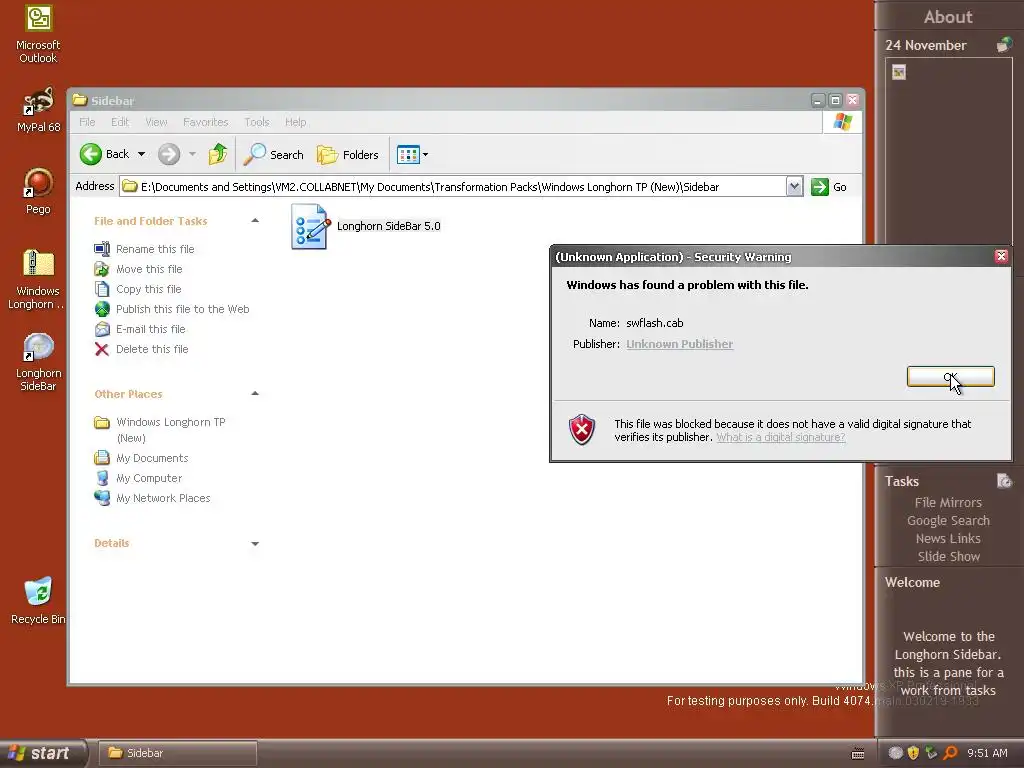Go Back in the Sidebar explorer window
Image resolution: width=1024 pixels, height=768 pixels.
tap(104, 154)
